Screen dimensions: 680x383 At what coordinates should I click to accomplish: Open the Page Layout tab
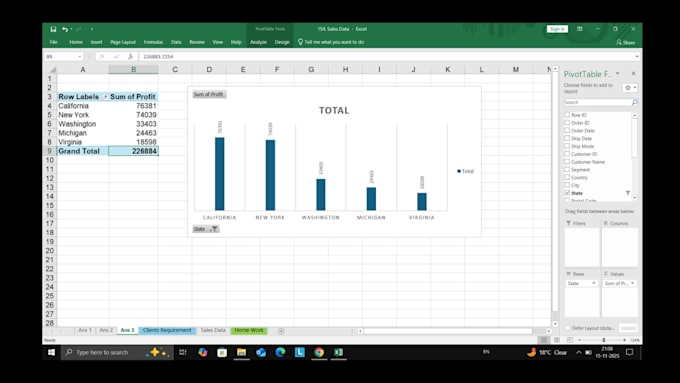123,42
